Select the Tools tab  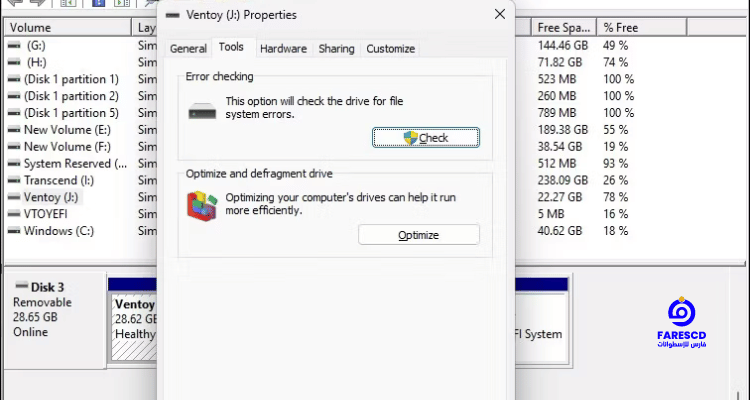tap(232, 47)
